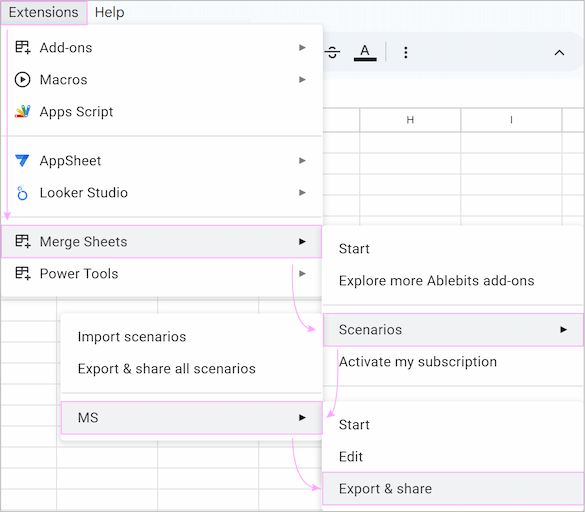This screenshot has height=512, width=585.
Task: Select the MS scenario entry
Action: coord(191,418)
